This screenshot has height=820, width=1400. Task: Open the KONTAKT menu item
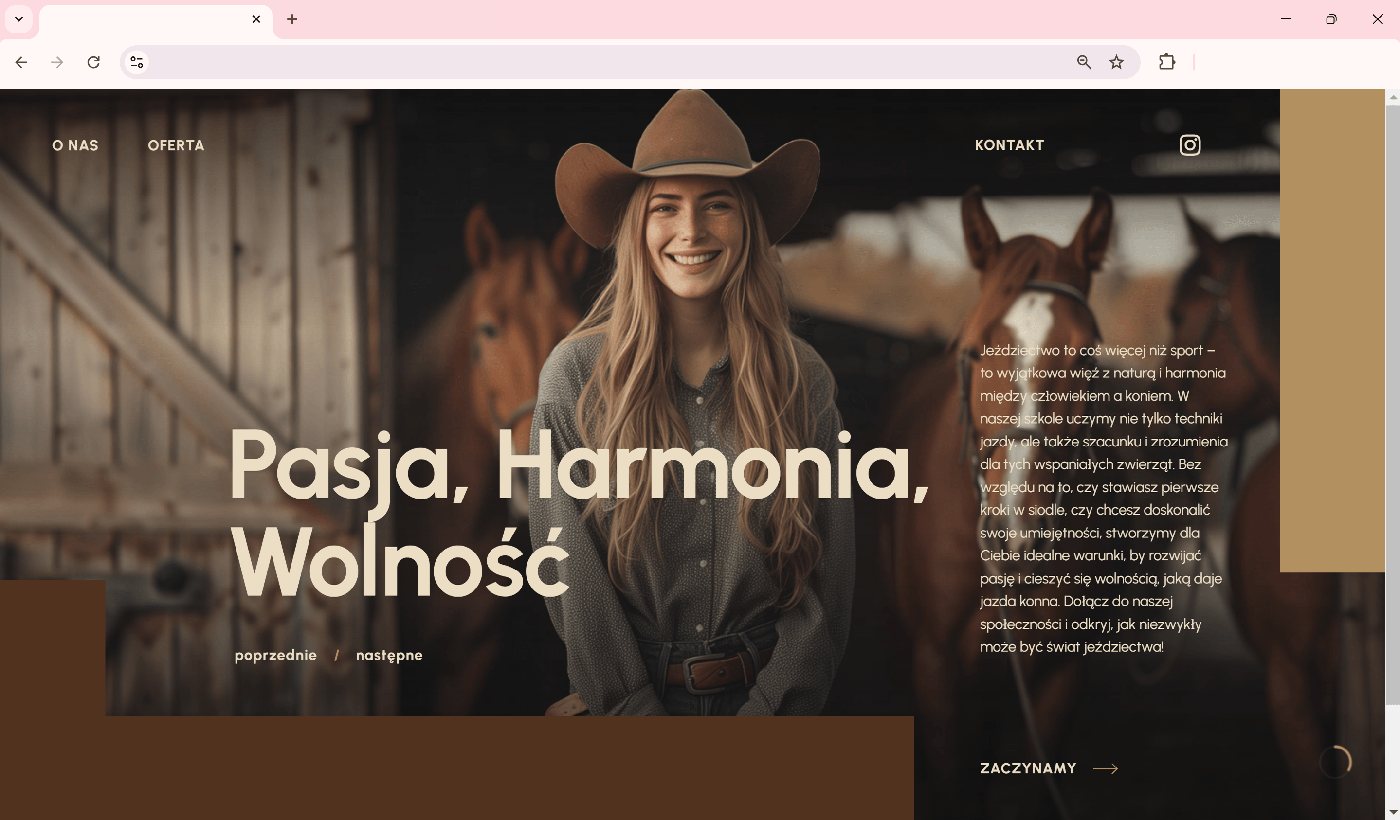coord(1010,145)
